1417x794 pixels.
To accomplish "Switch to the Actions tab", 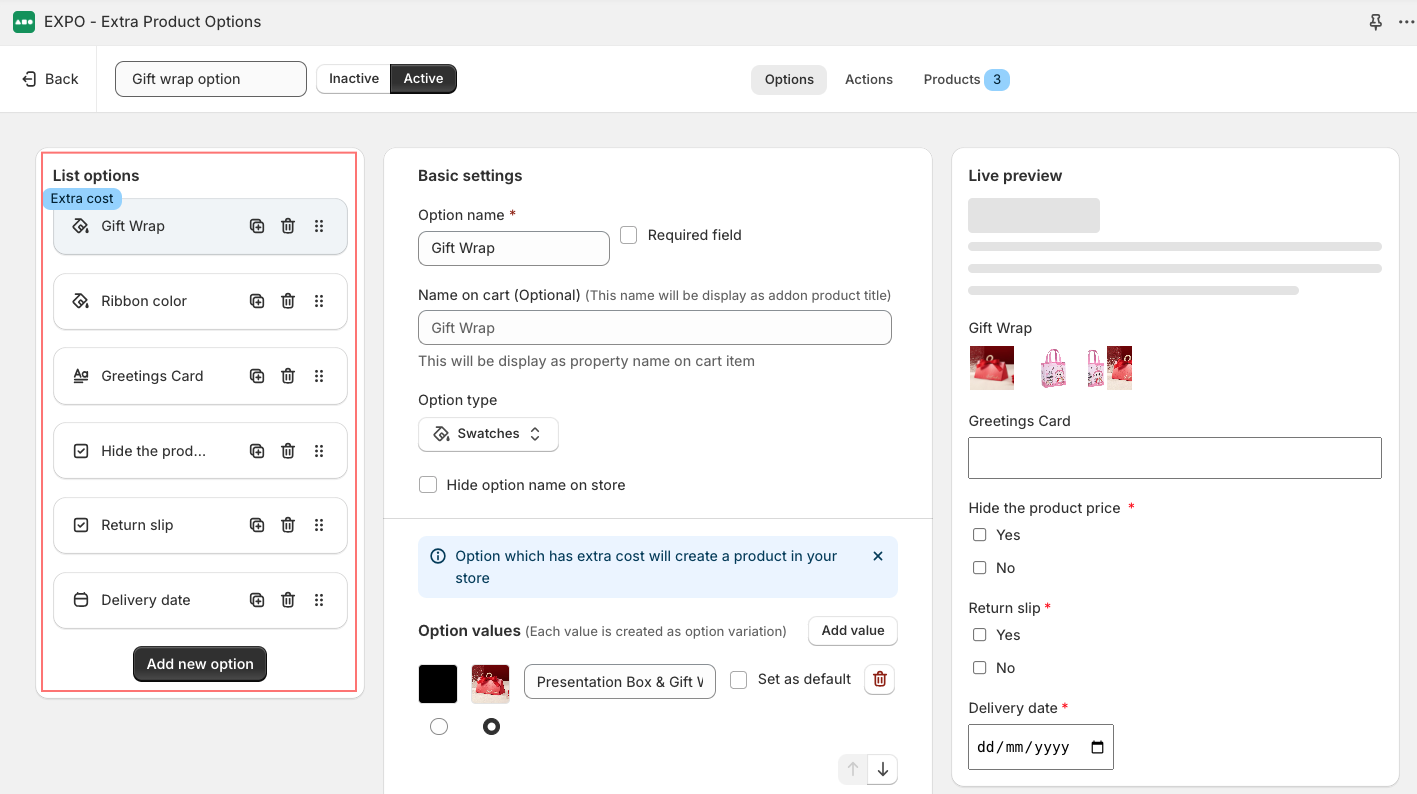I will point(869,80).
